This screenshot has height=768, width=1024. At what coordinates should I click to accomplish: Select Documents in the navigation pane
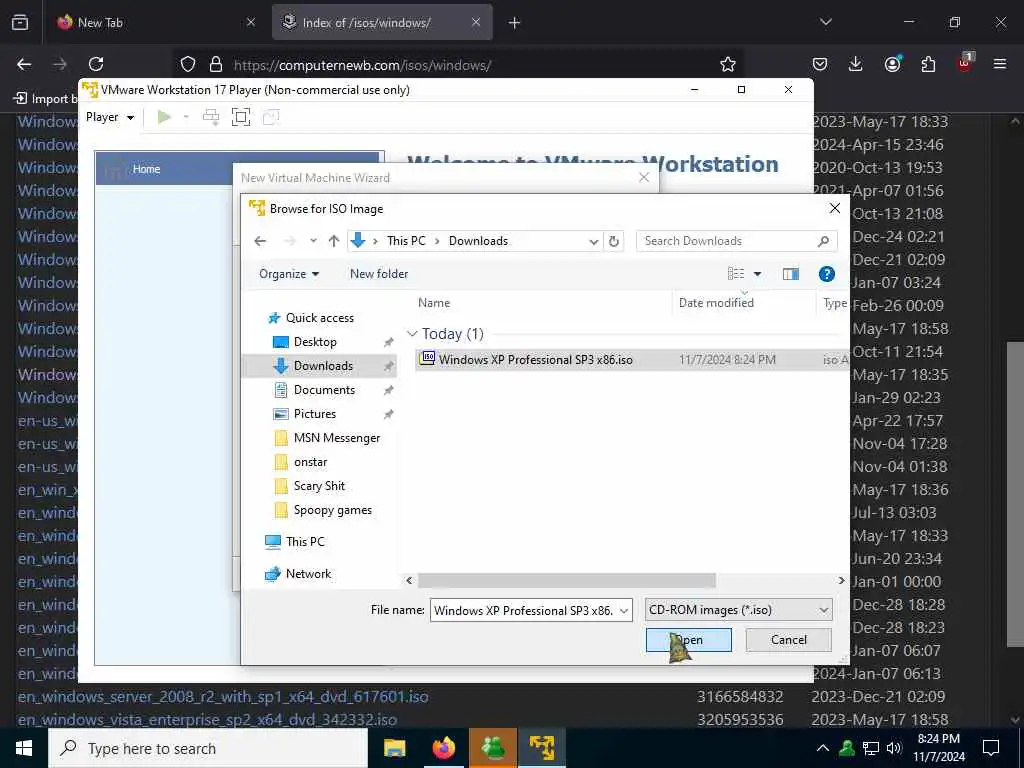pyautogui.click(x=325, y=390)
